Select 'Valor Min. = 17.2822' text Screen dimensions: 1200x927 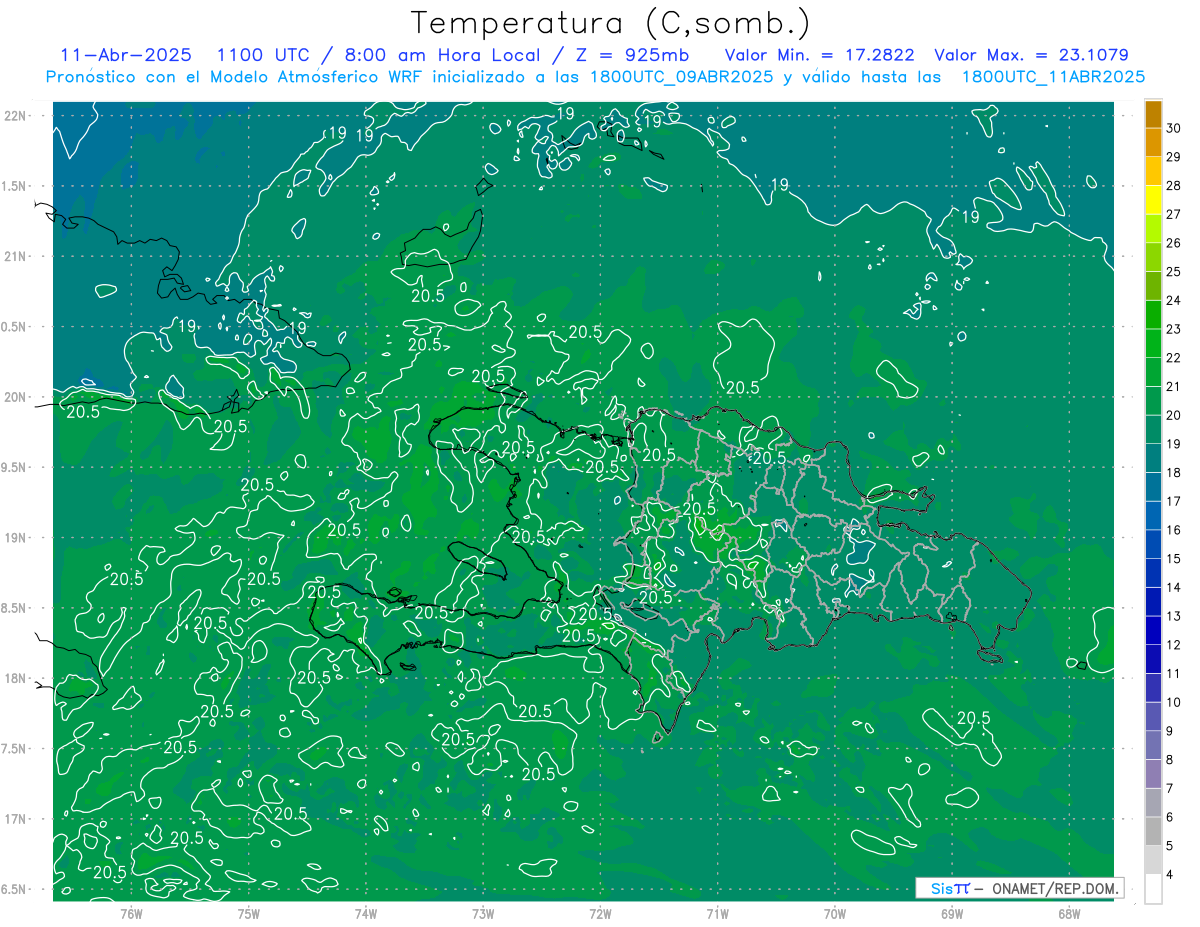tap(820, 55)
